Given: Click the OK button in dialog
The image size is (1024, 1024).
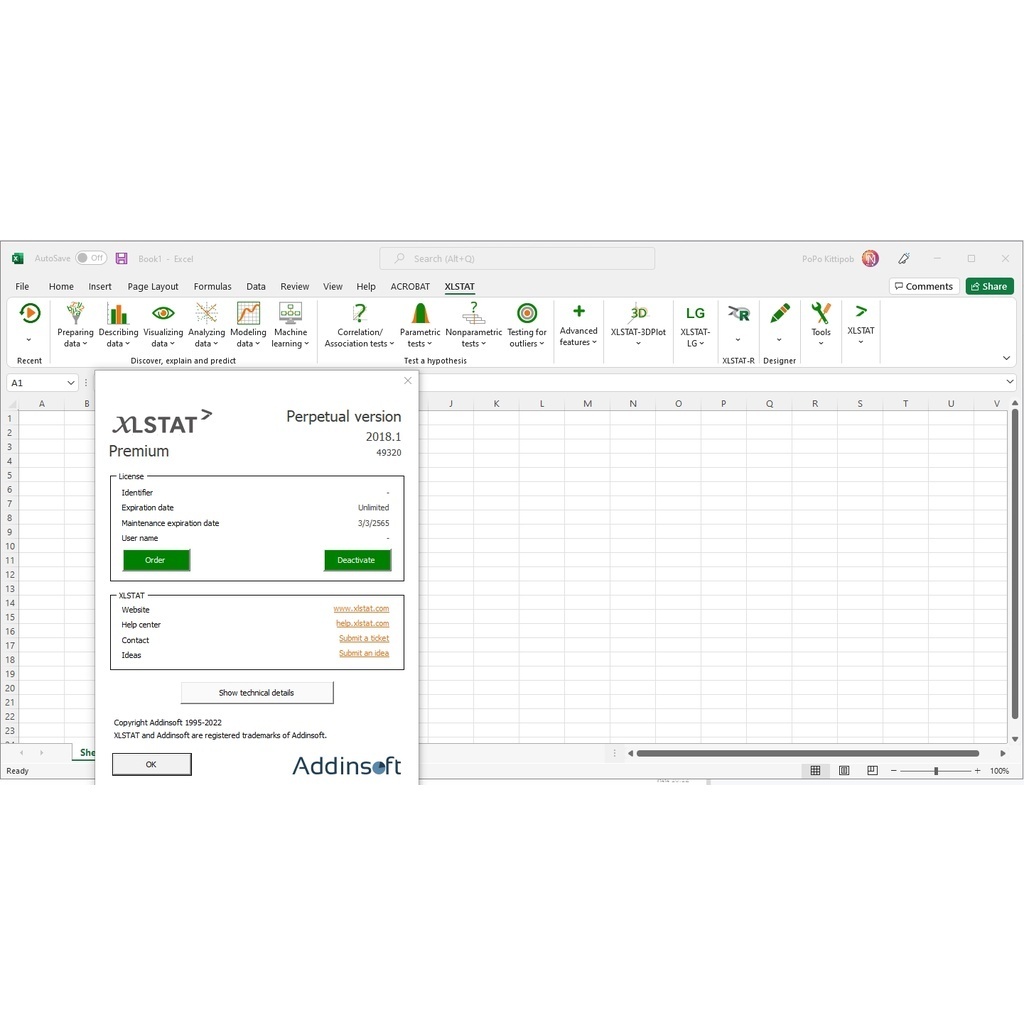Looking at the screenshot, I should tap(152, 765).
